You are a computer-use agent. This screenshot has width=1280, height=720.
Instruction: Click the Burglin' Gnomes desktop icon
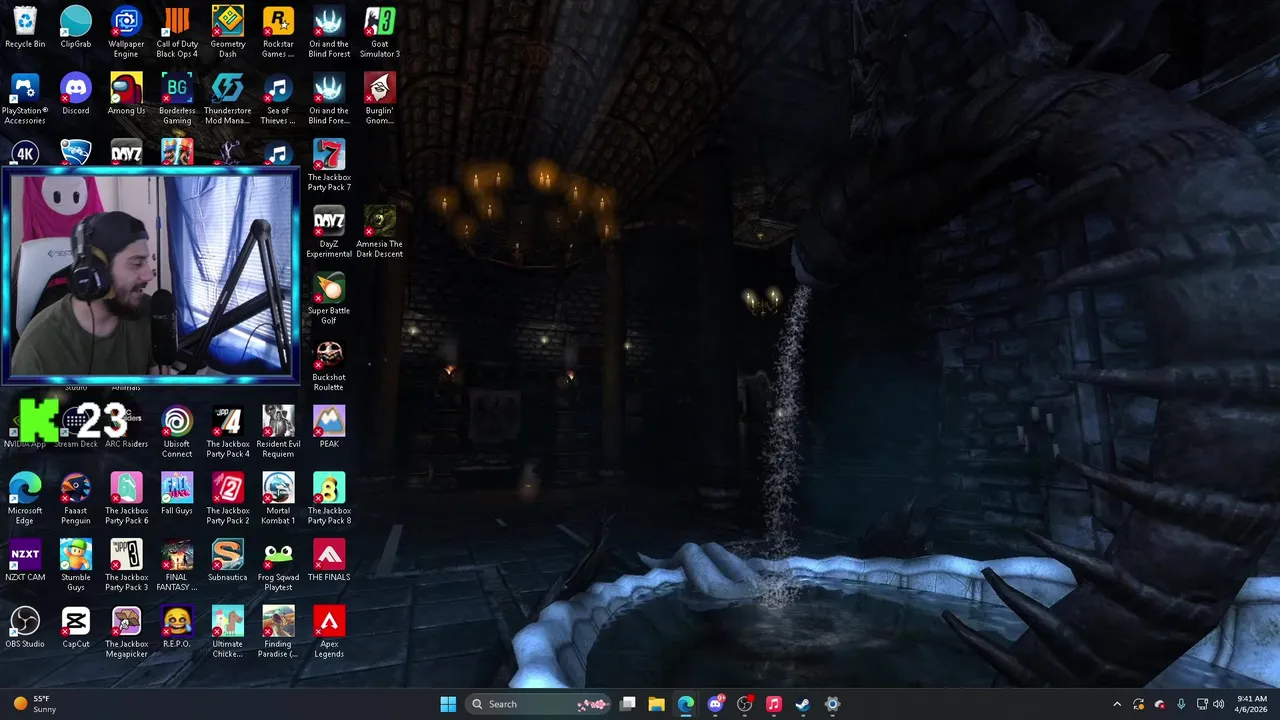(x=379, y=99)
